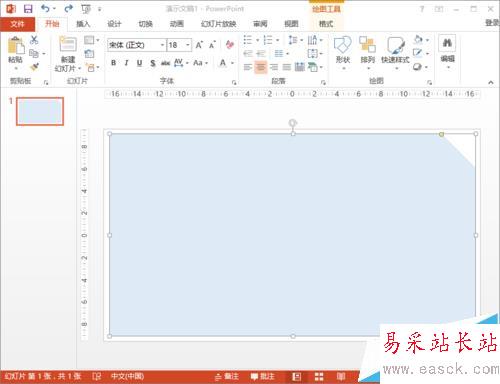This screenshot has width=500, height=384.
Task: Toggle underline formatting
Action: coord(139,63)
